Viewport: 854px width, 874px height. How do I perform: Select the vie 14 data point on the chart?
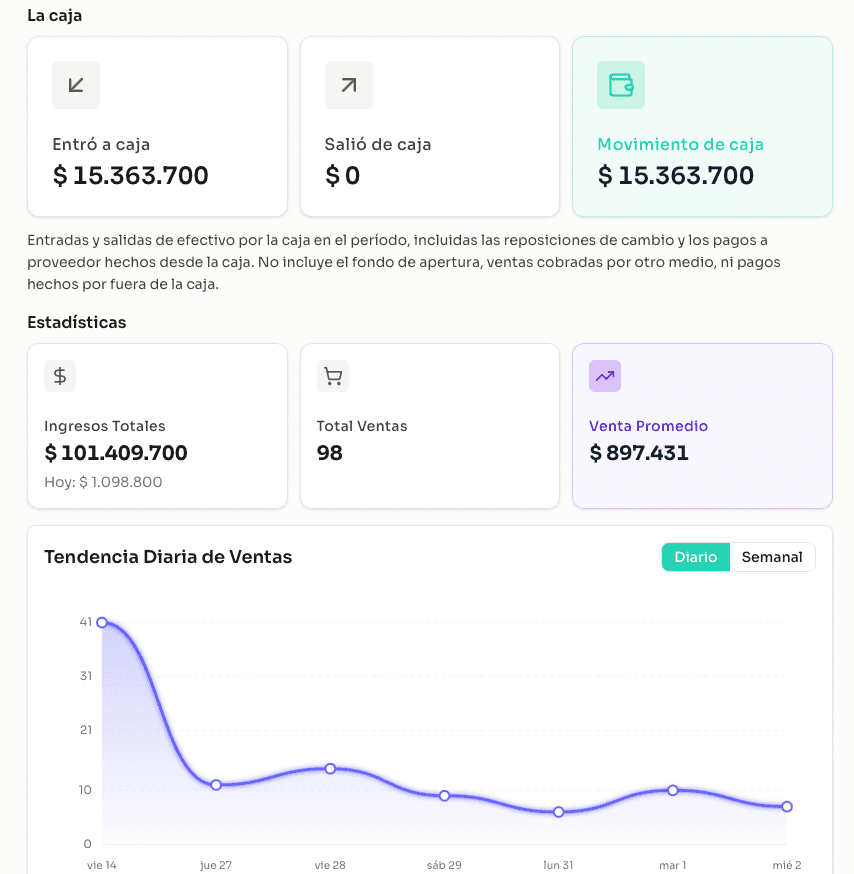(x=102, y=622)
